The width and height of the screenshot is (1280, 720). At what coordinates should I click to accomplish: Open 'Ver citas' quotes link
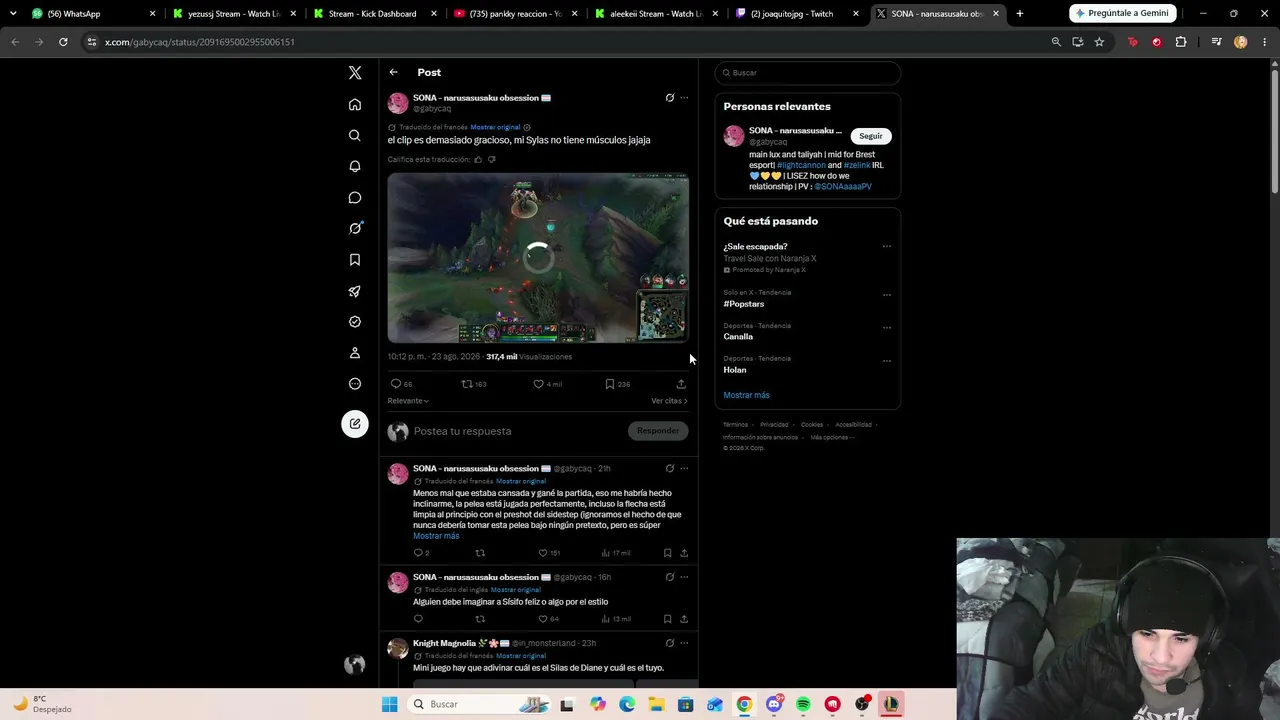(x=669, y=401)
